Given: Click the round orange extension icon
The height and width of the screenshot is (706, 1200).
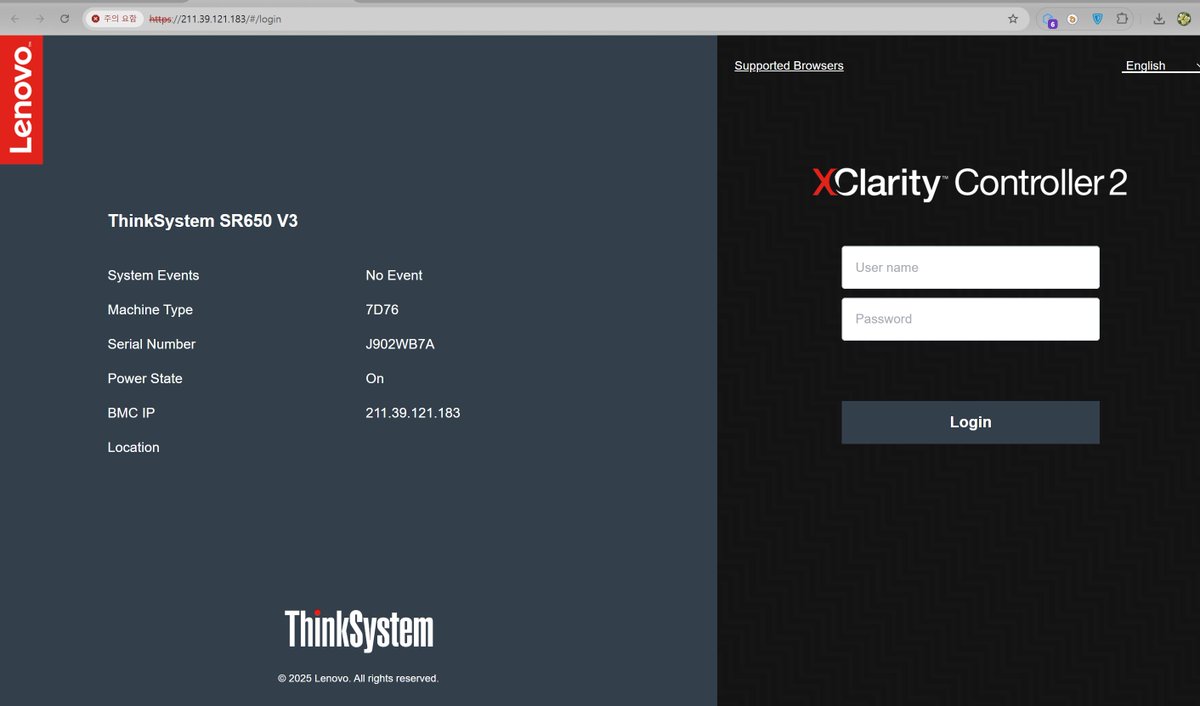Looking at the screenshot, I should [x=1072, y=18].
